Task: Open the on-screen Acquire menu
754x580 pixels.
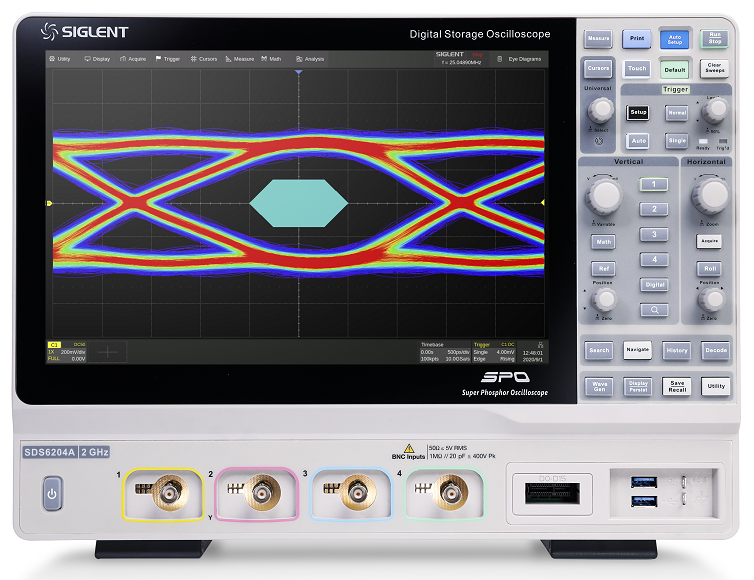Action: click(133, 59)
